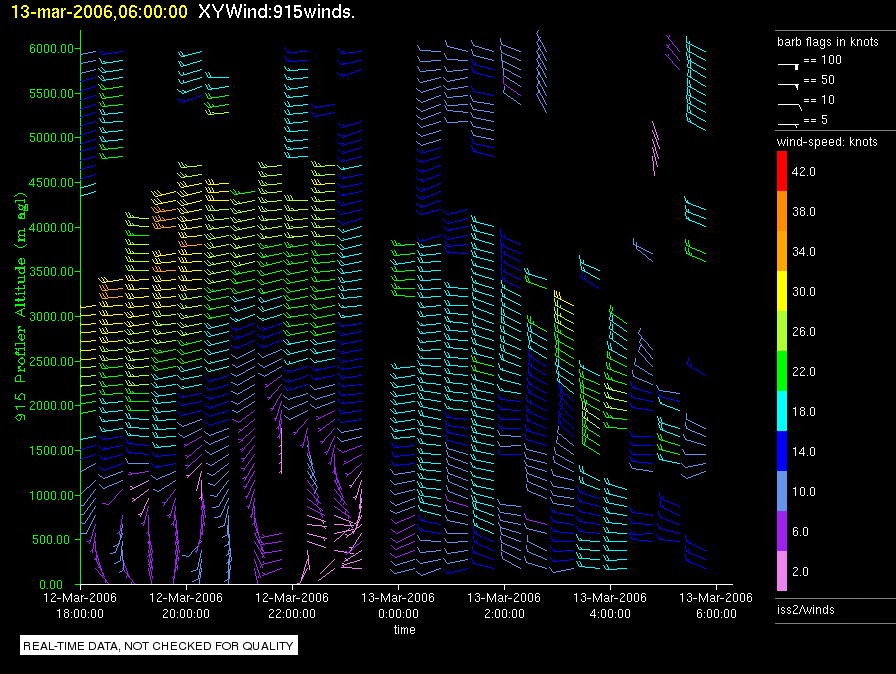Click the 10-knot barb flag legend symbol
The height and width of the screenshot is (674, 896).
(x=789, y=103)
